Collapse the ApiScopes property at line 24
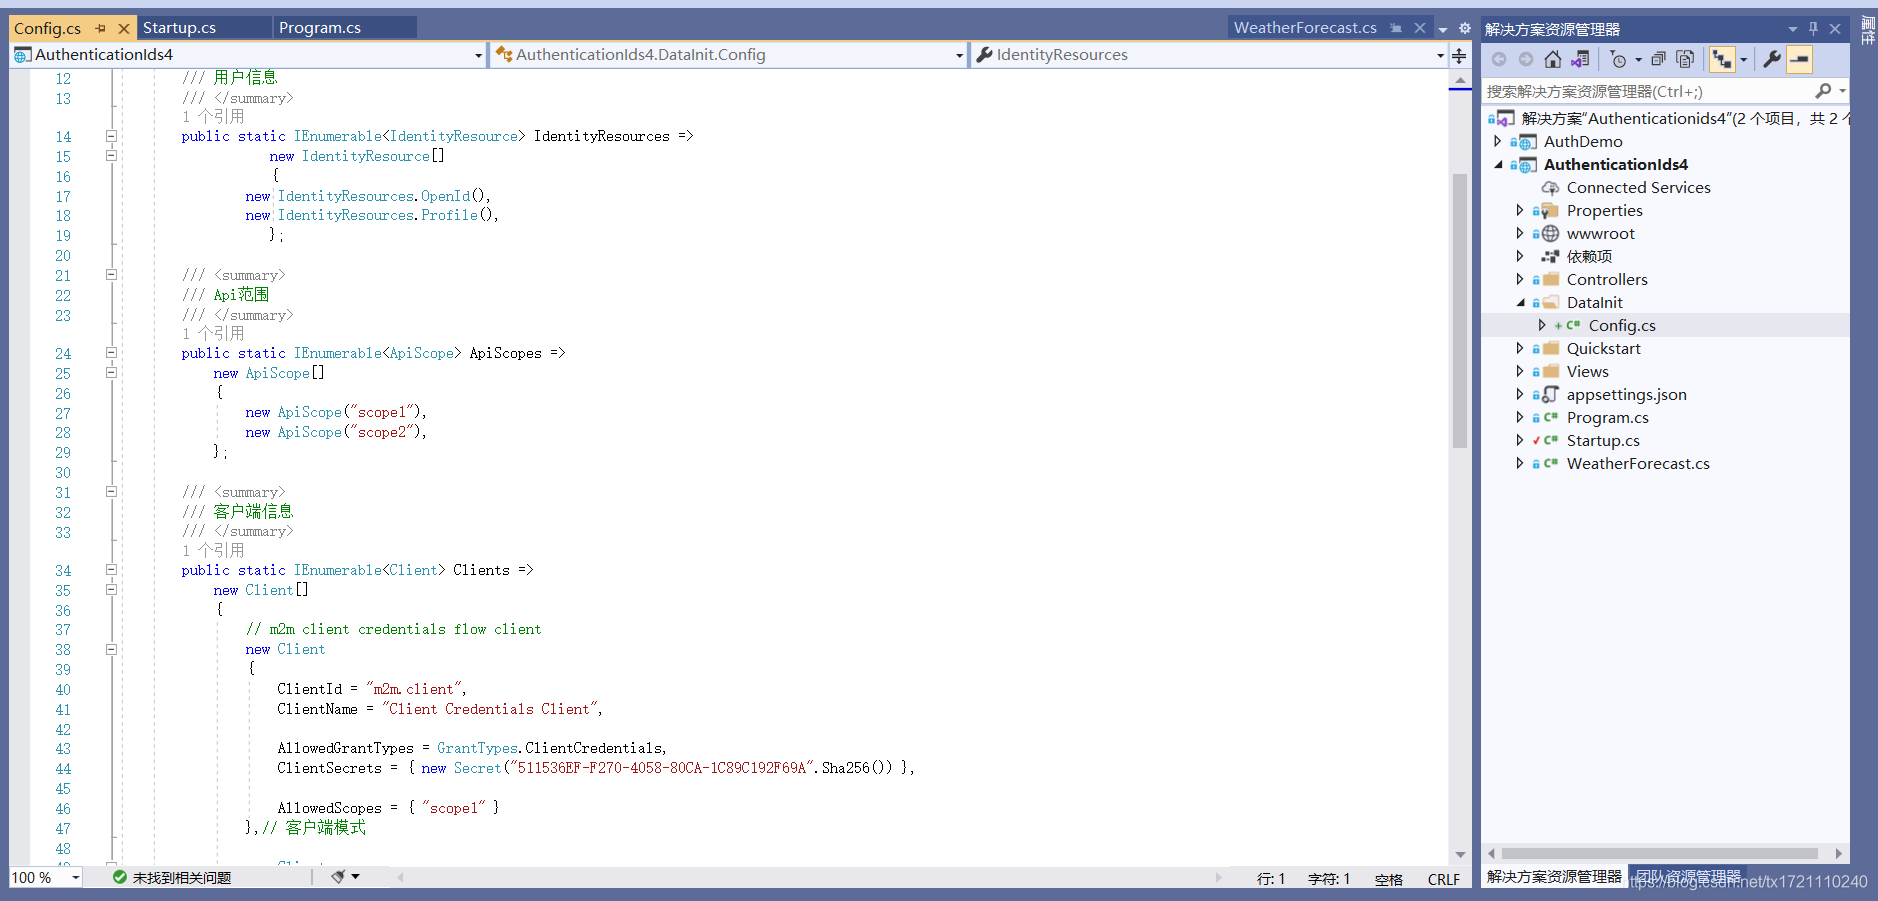The image size is (1878, 901). tap(111, 353)
